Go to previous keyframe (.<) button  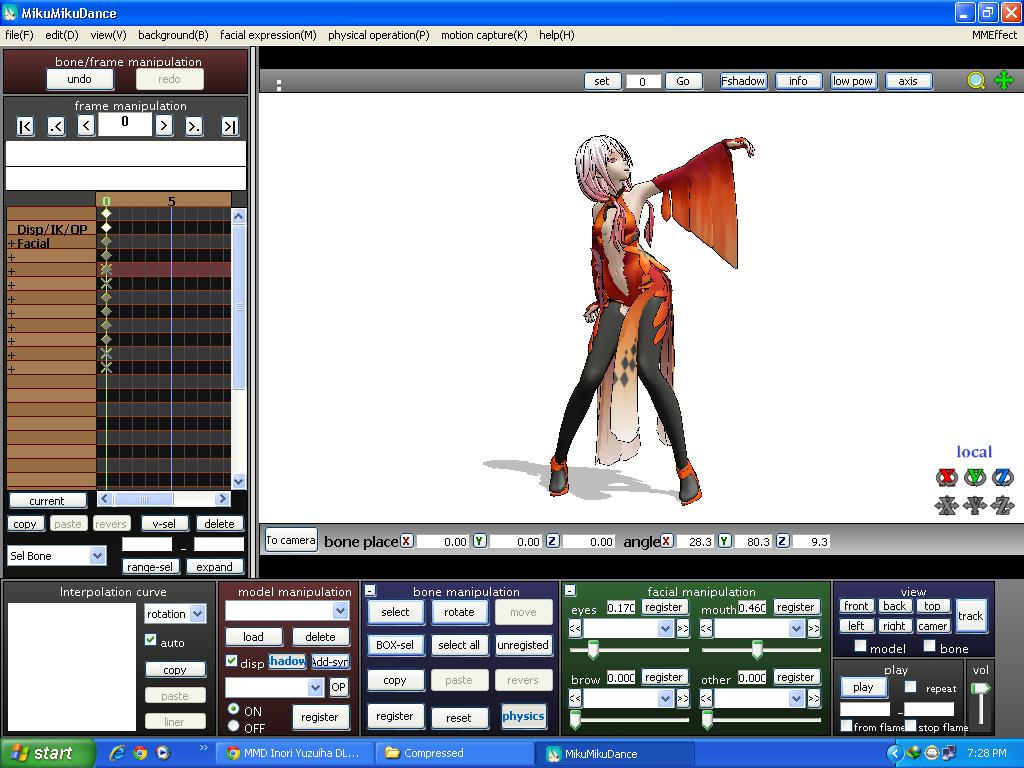[56, 126]
